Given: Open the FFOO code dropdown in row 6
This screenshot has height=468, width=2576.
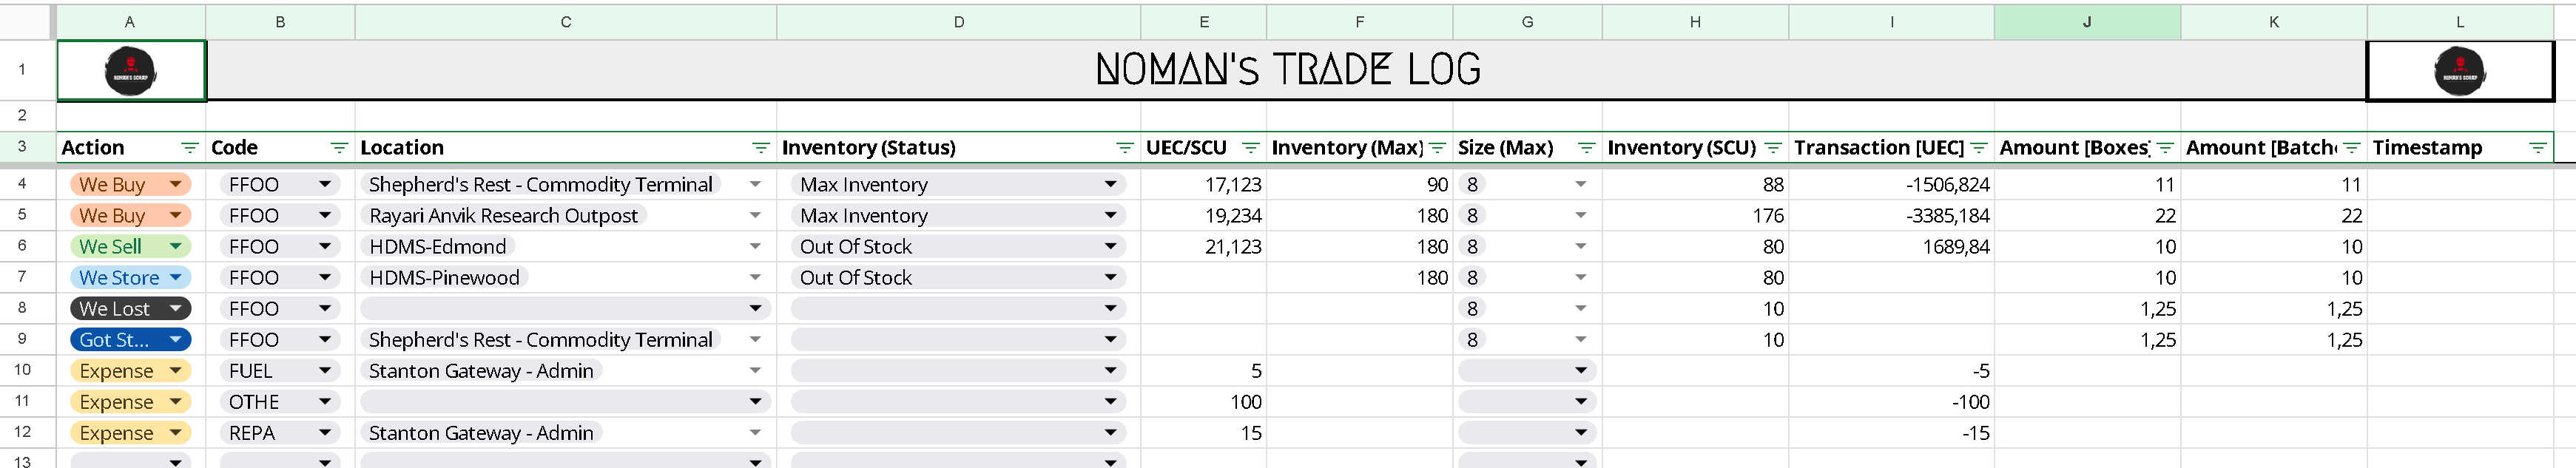Looking at the screenshot, I should (x=323, y=246).
